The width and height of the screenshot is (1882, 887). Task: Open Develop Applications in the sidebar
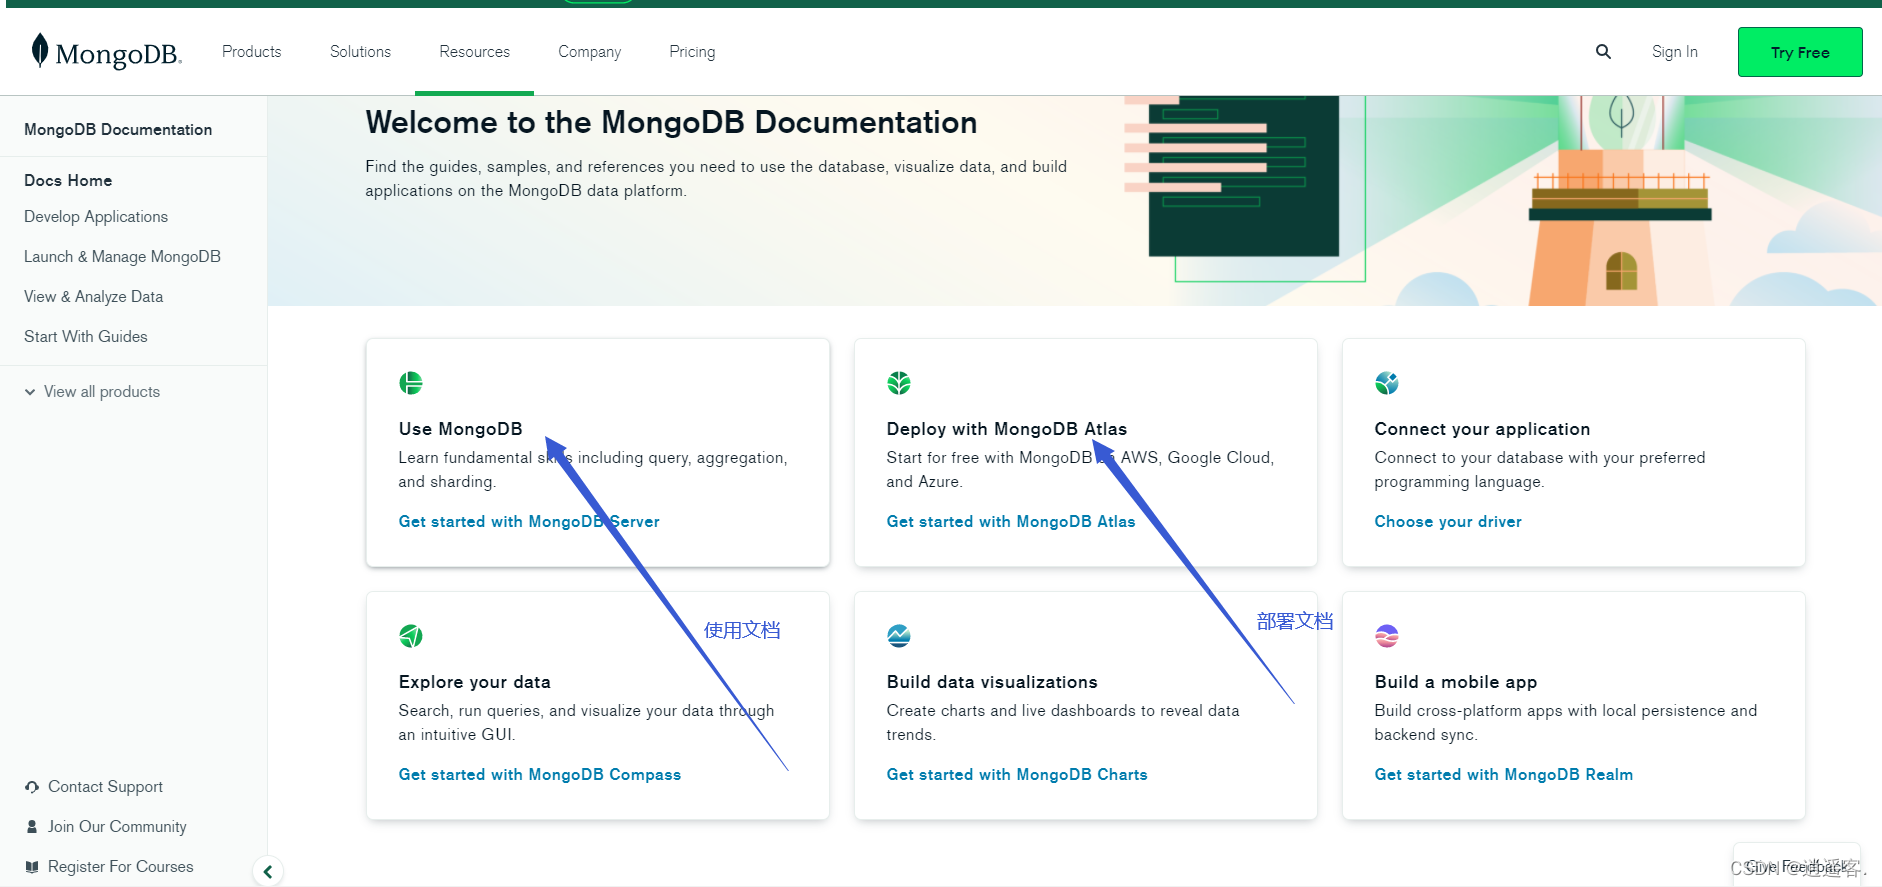(x=96, y=217)
